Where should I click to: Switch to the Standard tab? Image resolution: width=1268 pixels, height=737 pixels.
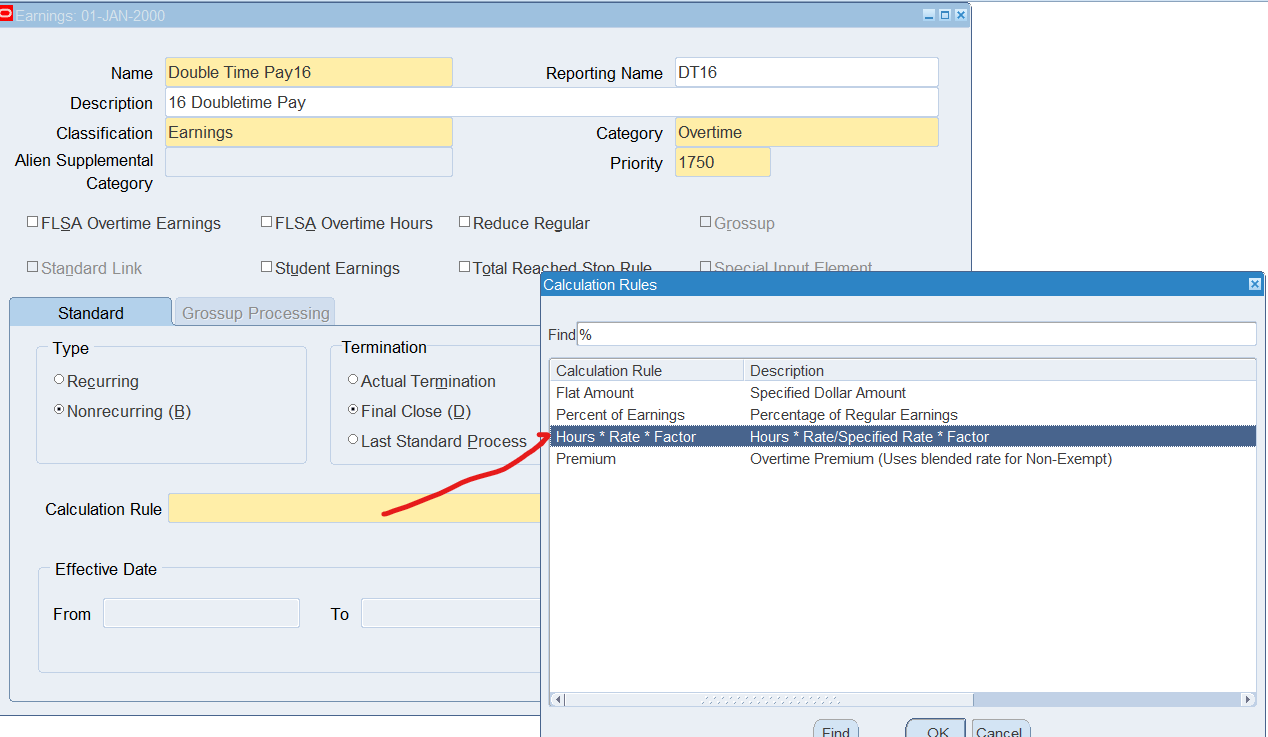tap(91, 313)
